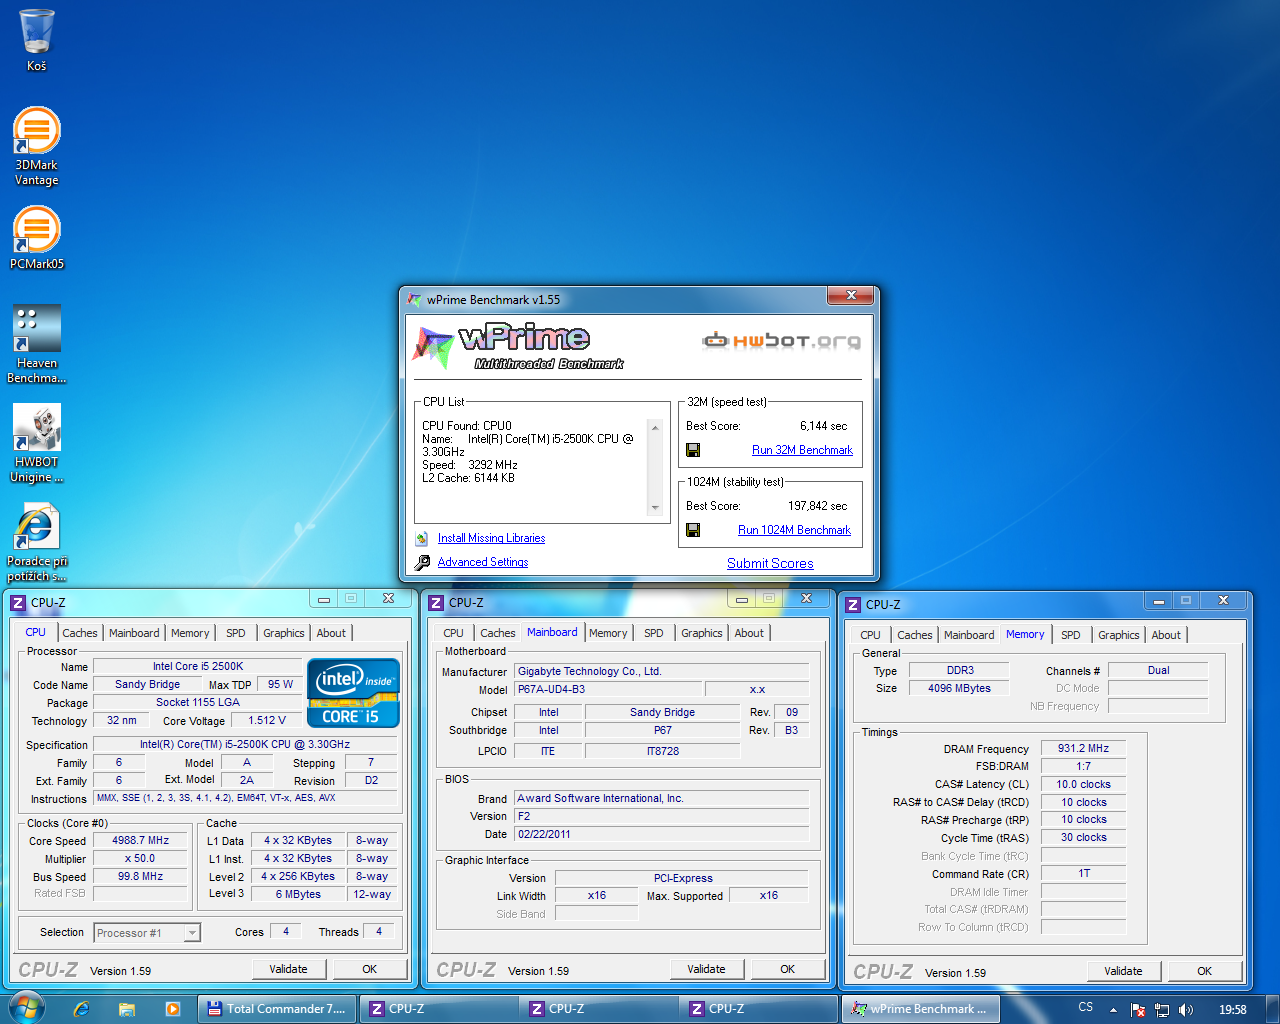
Task: Click OK in the Mainboard CPU-Z window
Action: click(788, 969)
